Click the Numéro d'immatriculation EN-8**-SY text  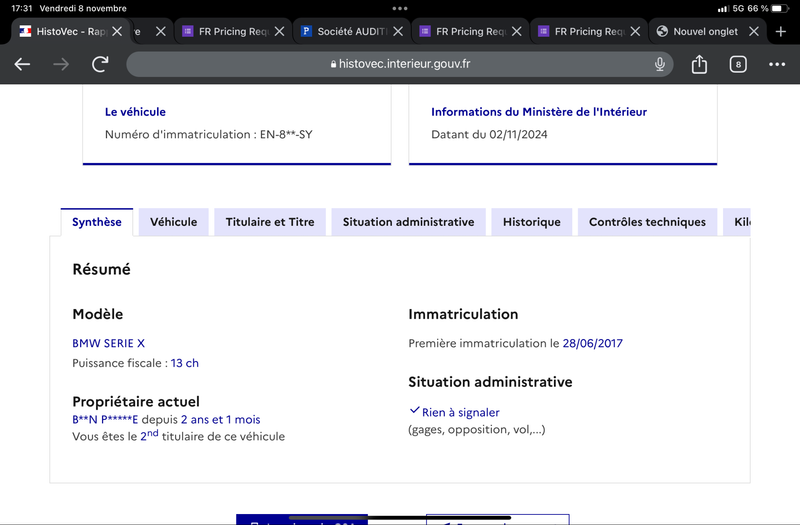[209, 134]
